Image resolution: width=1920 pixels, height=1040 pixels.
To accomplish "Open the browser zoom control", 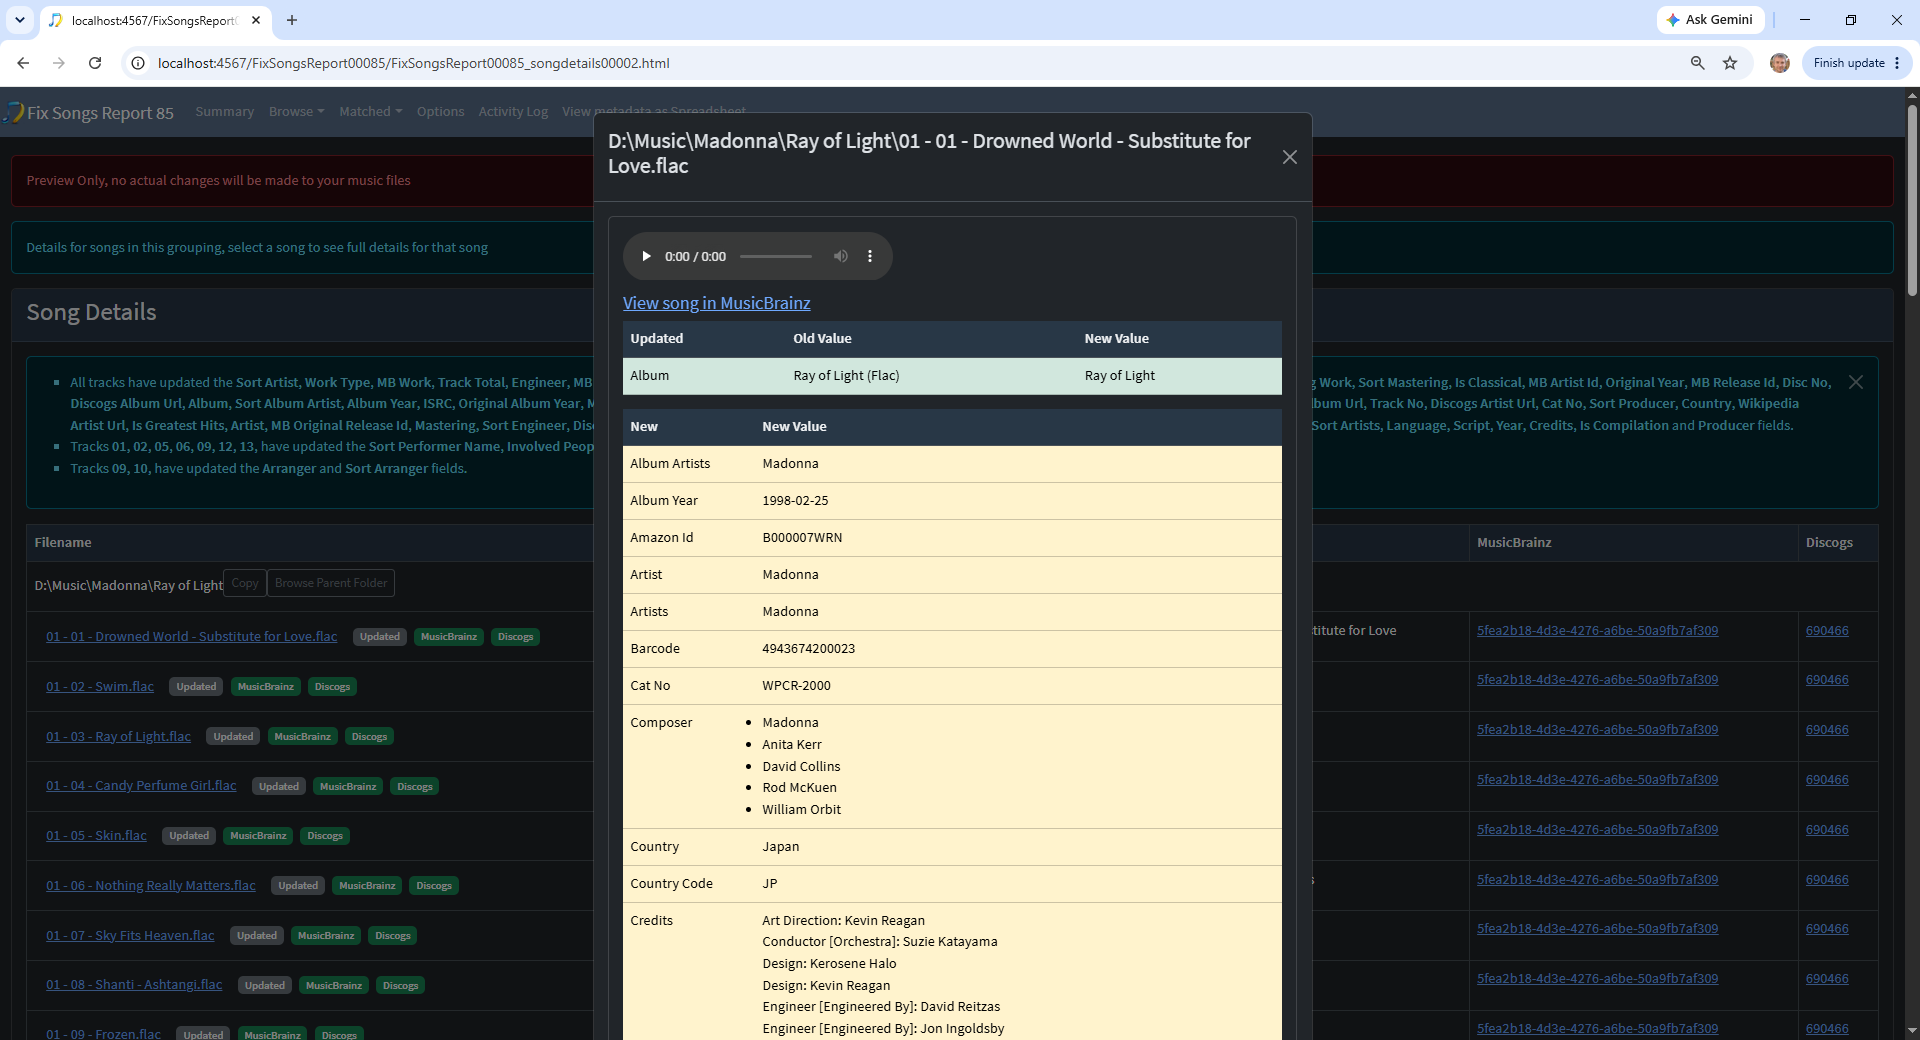I will tap(1697, 63).
